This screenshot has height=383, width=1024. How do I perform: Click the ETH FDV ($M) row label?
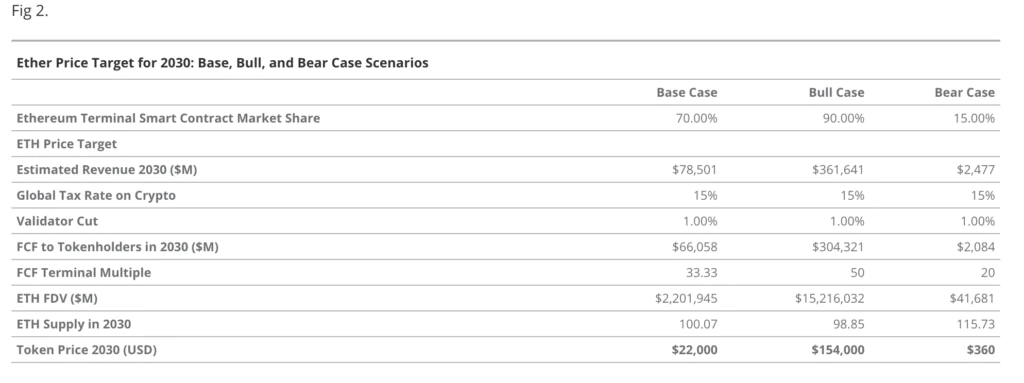pyautogui.click(x=57, y=298)
